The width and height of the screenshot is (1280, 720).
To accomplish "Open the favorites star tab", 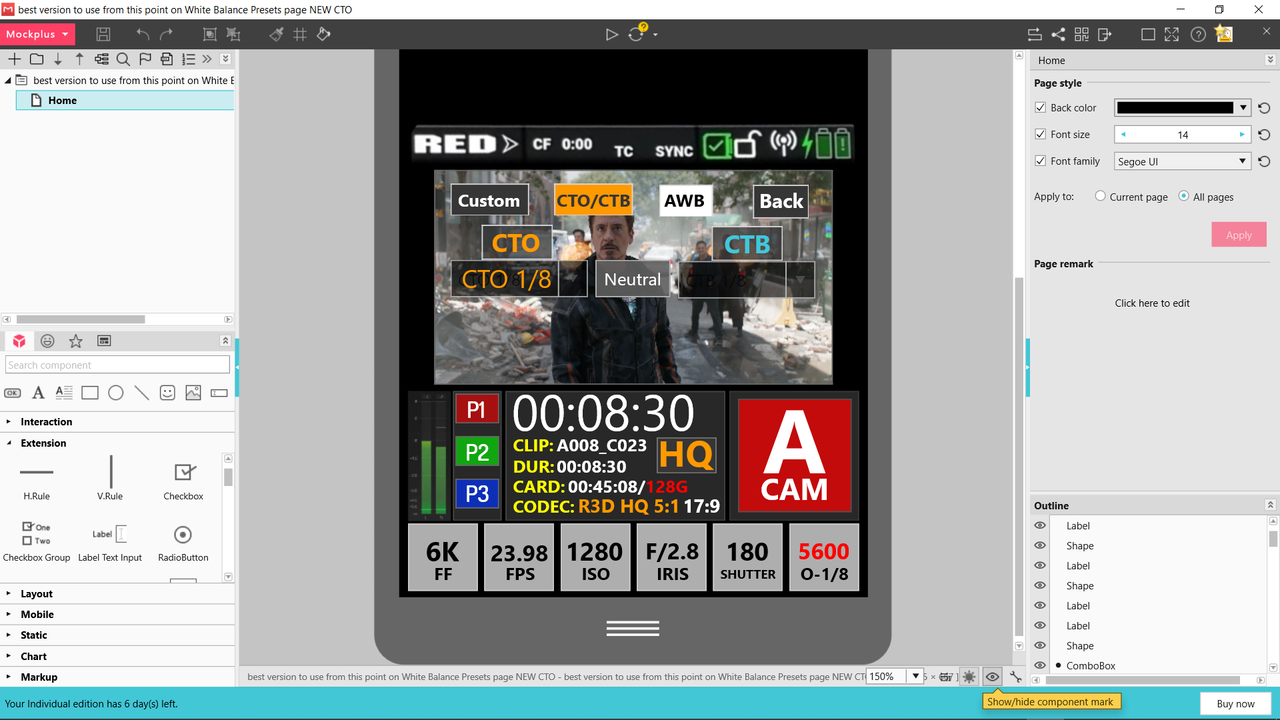I will tap(75, 341).
